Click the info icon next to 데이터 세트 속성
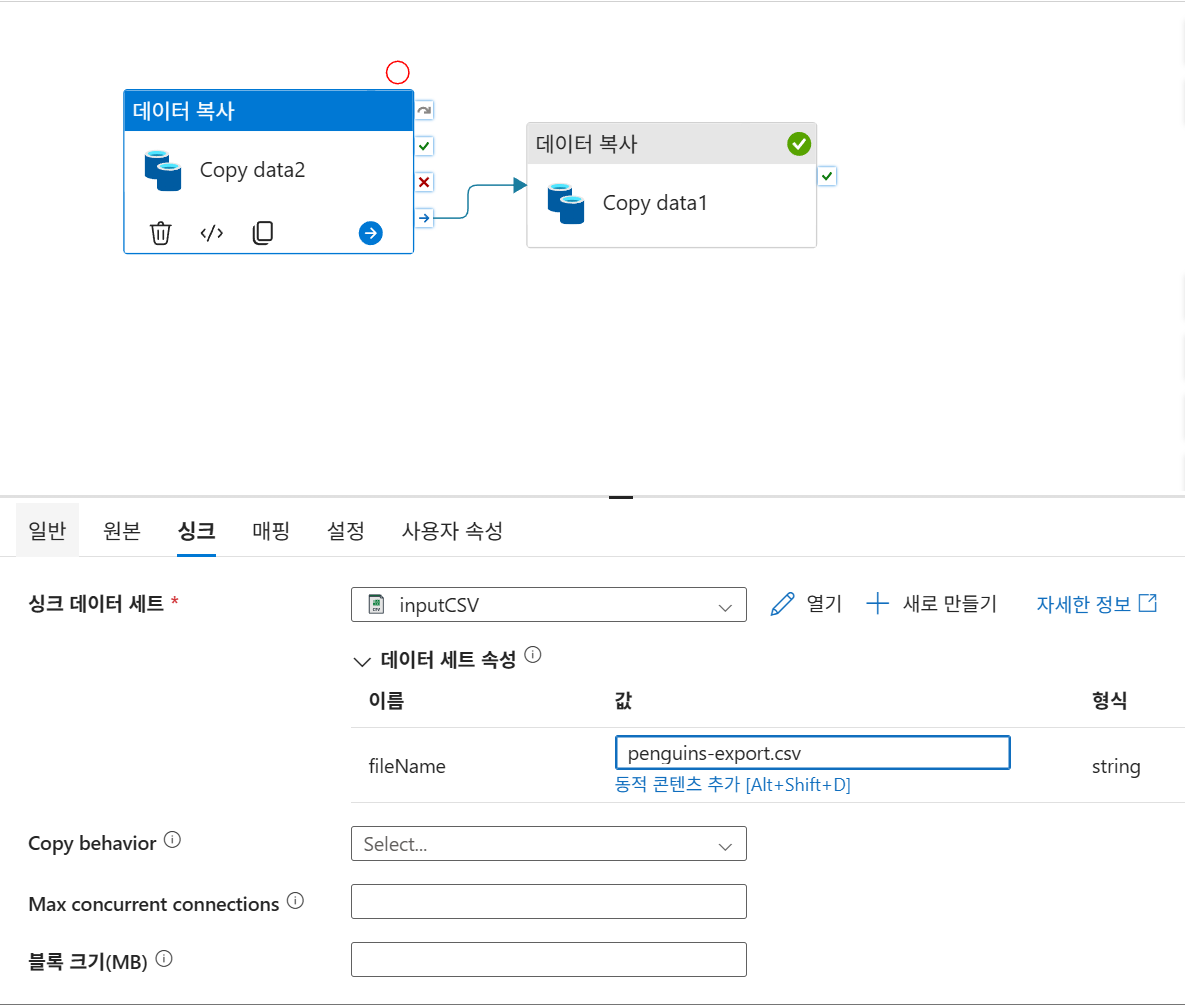This screenshot has width=1185, height=1005. tap(533, 655)
